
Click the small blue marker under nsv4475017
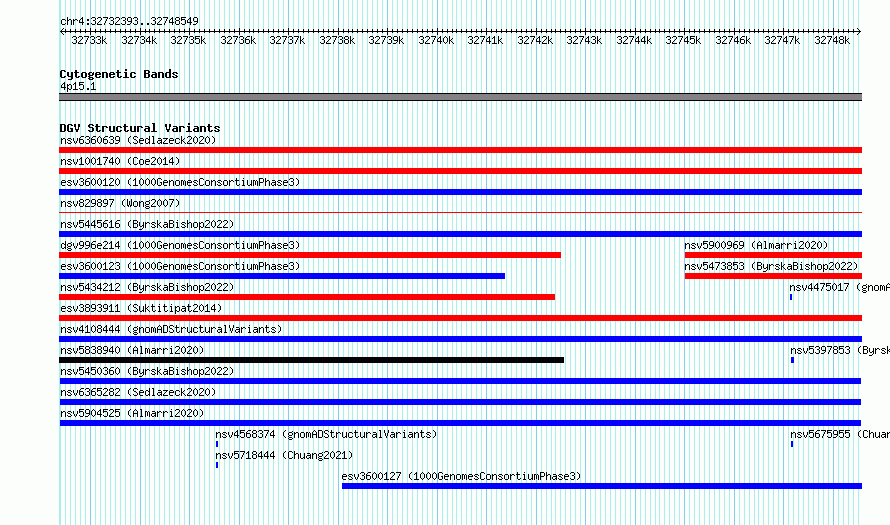coord(791,297)
